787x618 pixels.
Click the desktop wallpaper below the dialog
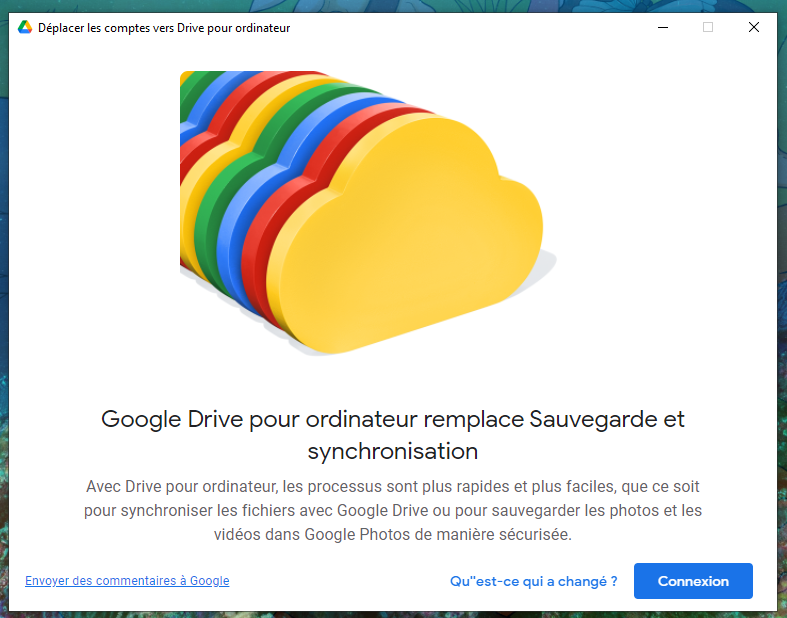click(x=393, y=613)
